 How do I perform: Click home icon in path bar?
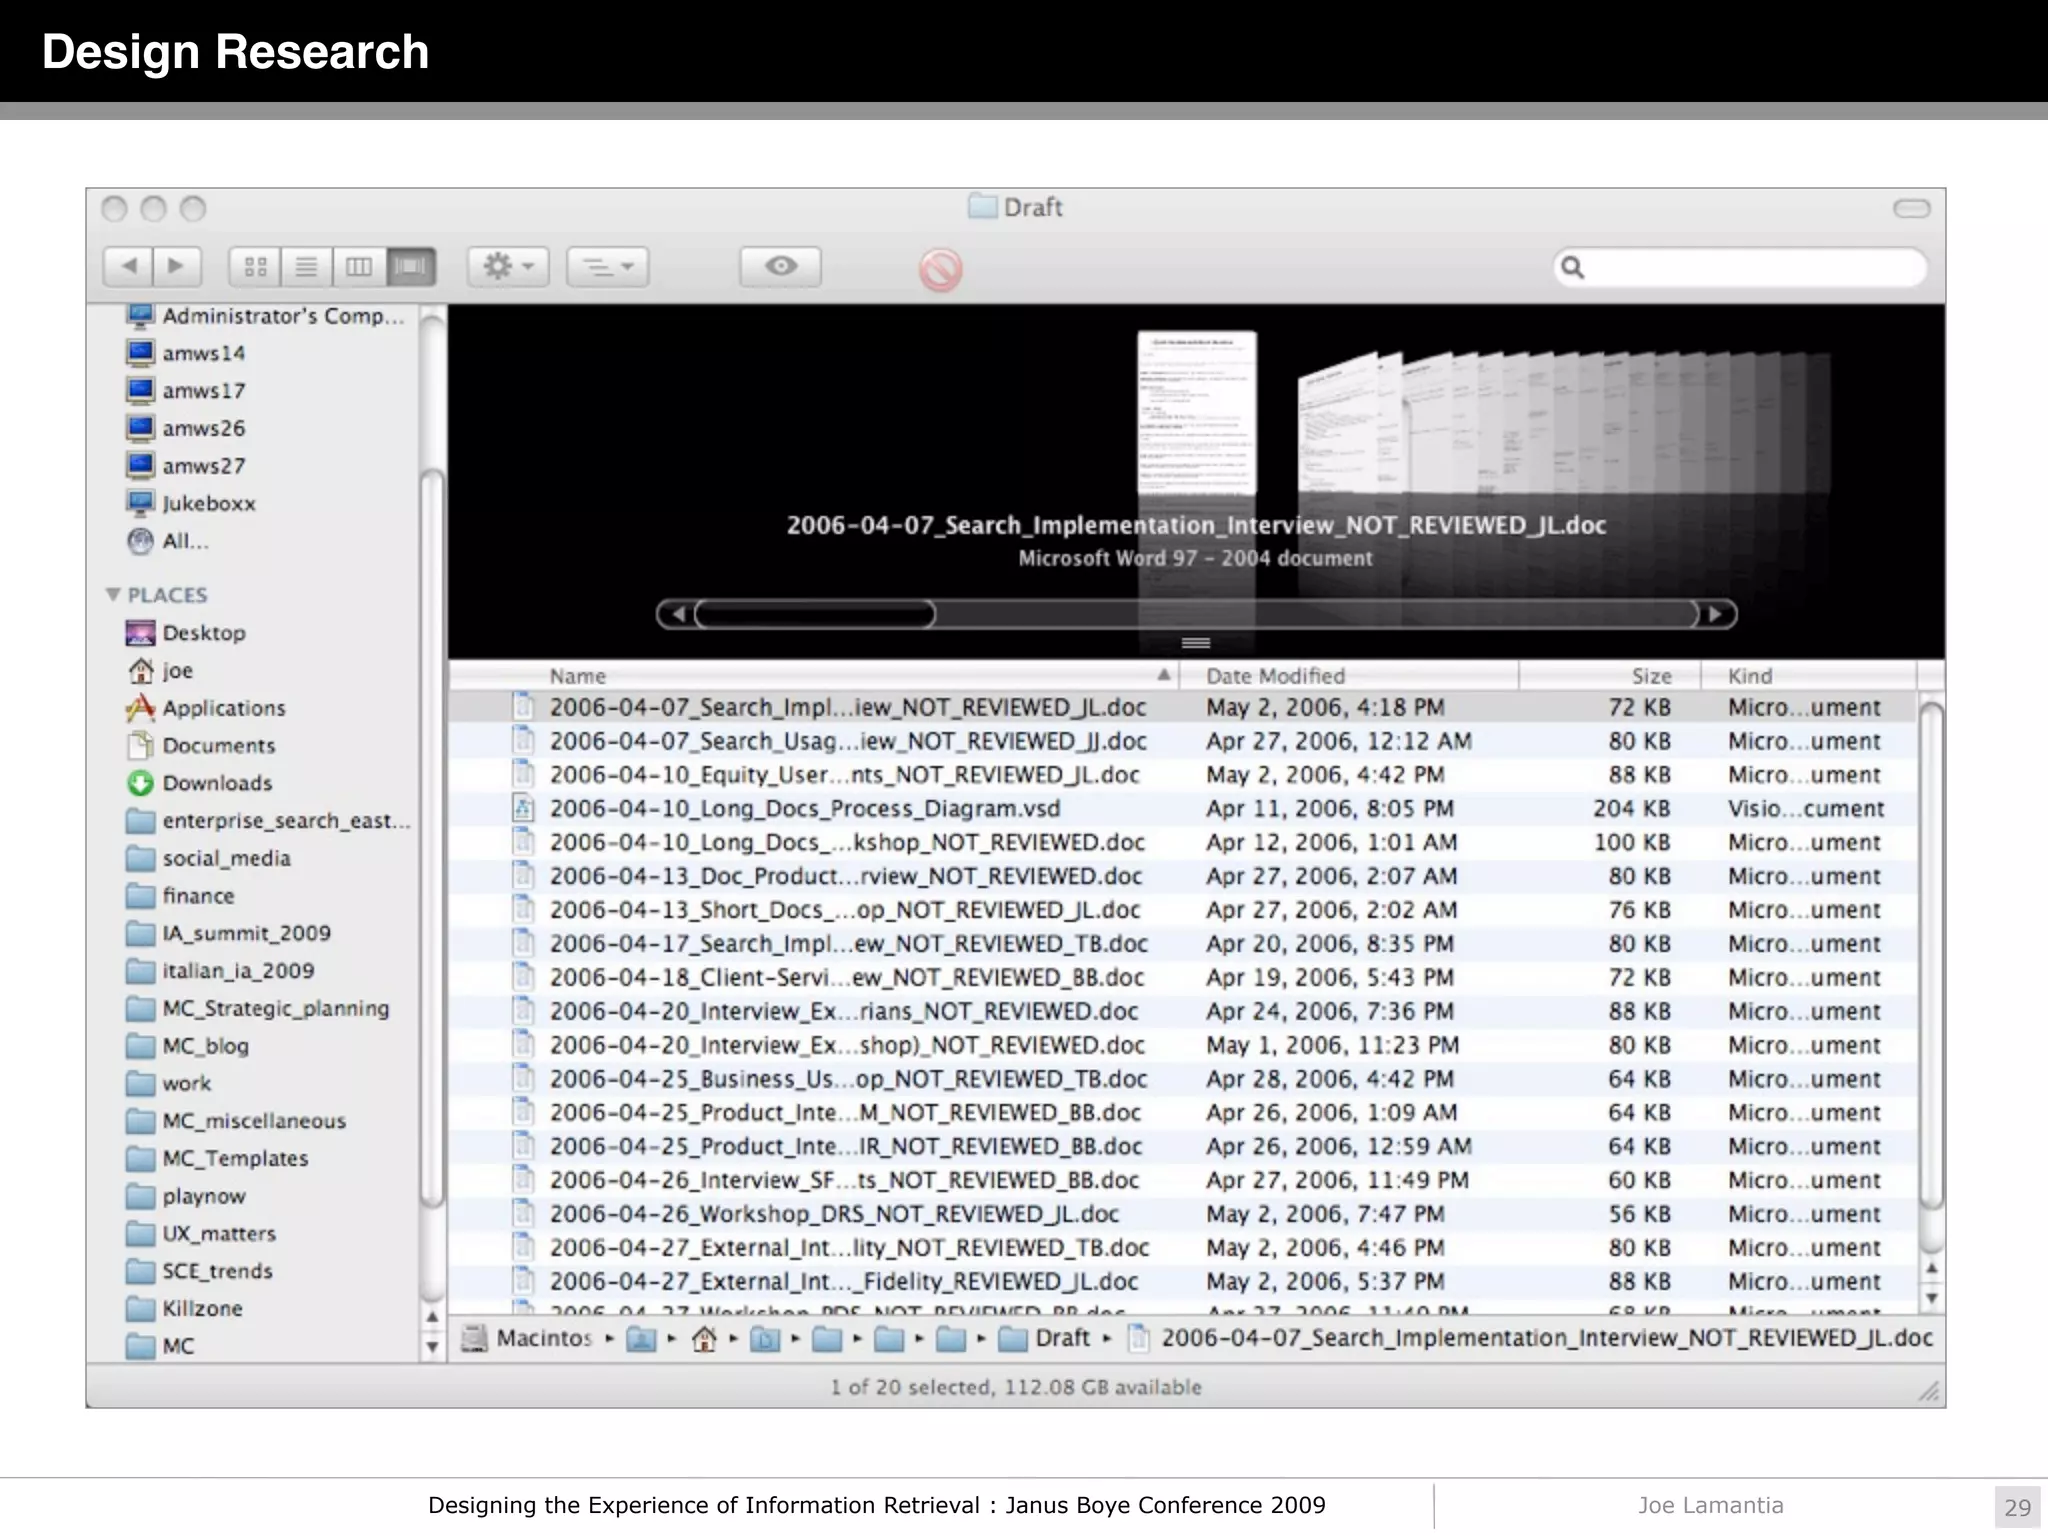(704, 1338)
